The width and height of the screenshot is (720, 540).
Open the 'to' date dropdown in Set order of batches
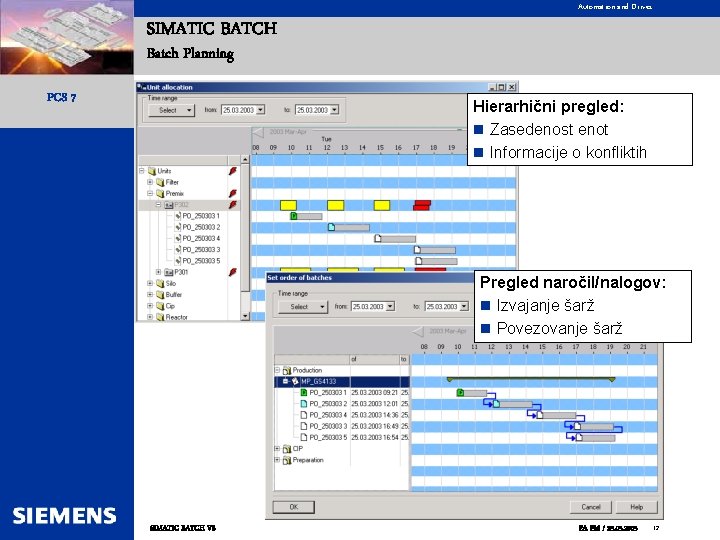pos(464,306)
